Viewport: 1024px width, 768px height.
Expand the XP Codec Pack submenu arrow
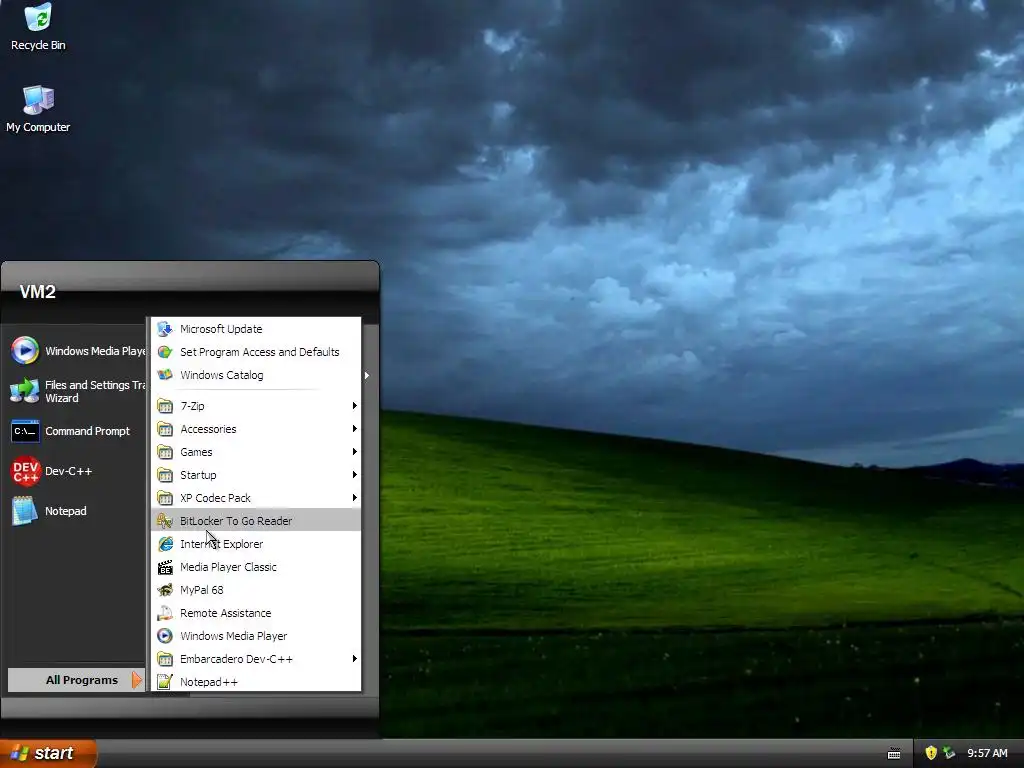[355, 498]
